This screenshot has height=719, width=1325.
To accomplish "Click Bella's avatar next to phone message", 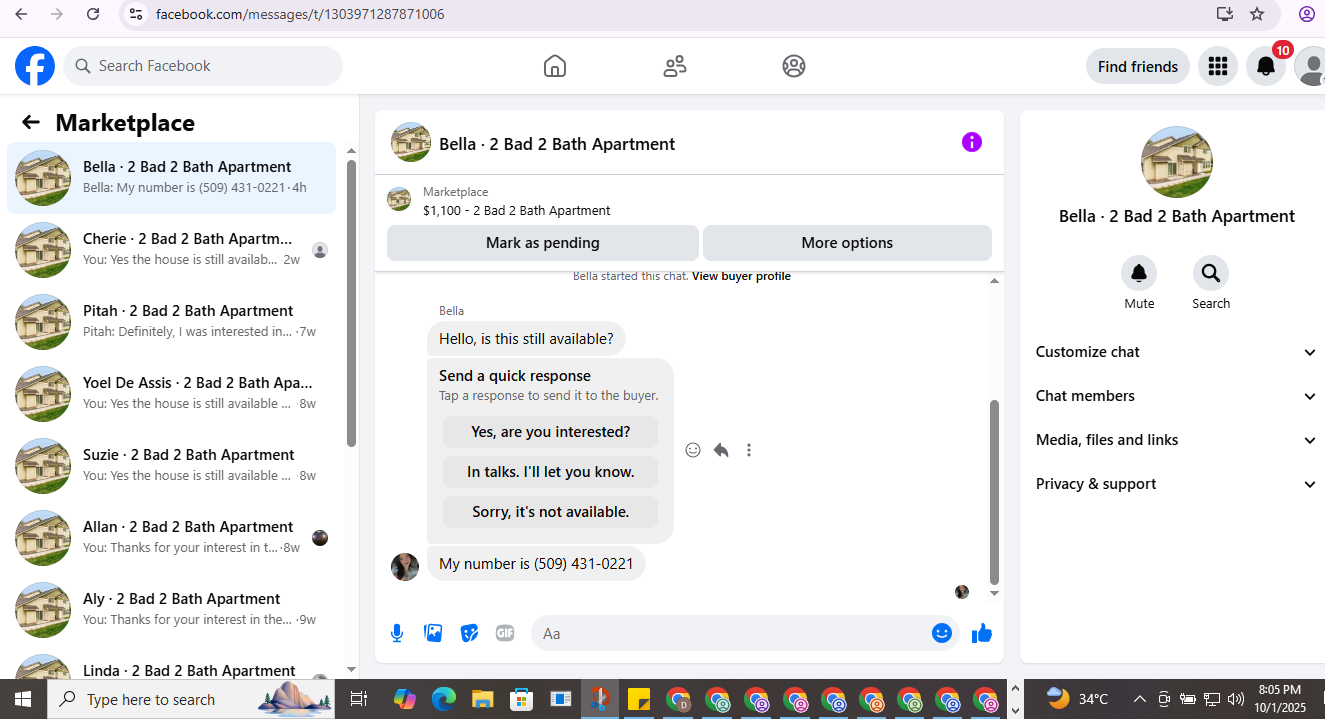I will pos(405,567).
